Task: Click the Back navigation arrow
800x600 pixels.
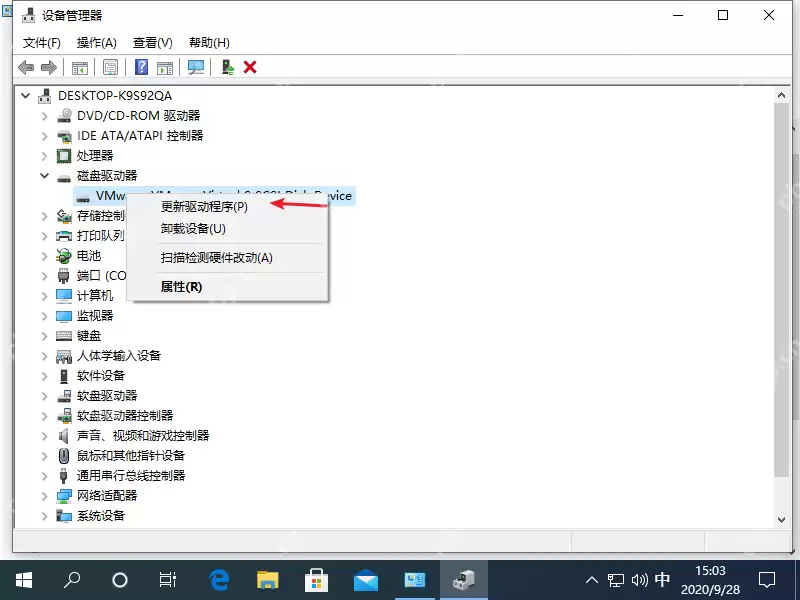Action: click(x=27, y=67)
